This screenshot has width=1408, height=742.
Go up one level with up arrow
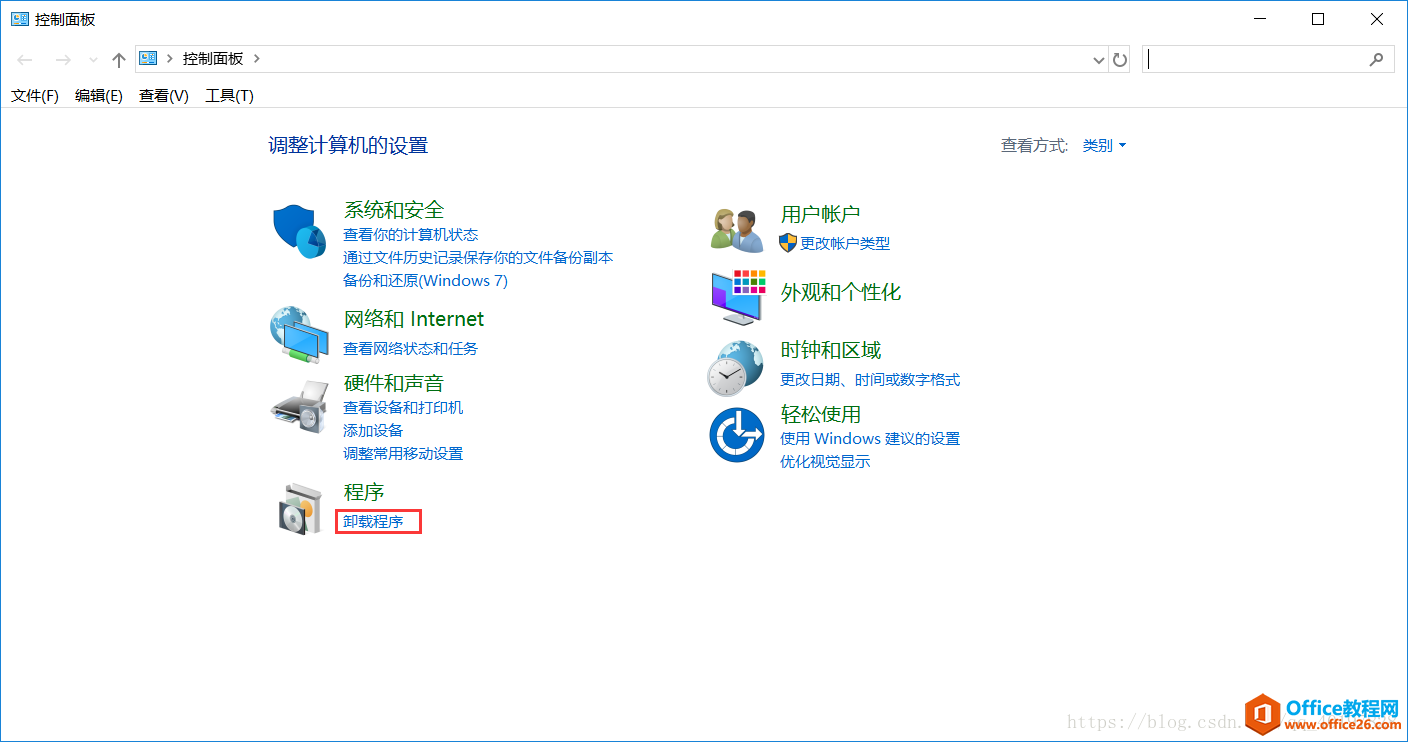tap(119, 60)
